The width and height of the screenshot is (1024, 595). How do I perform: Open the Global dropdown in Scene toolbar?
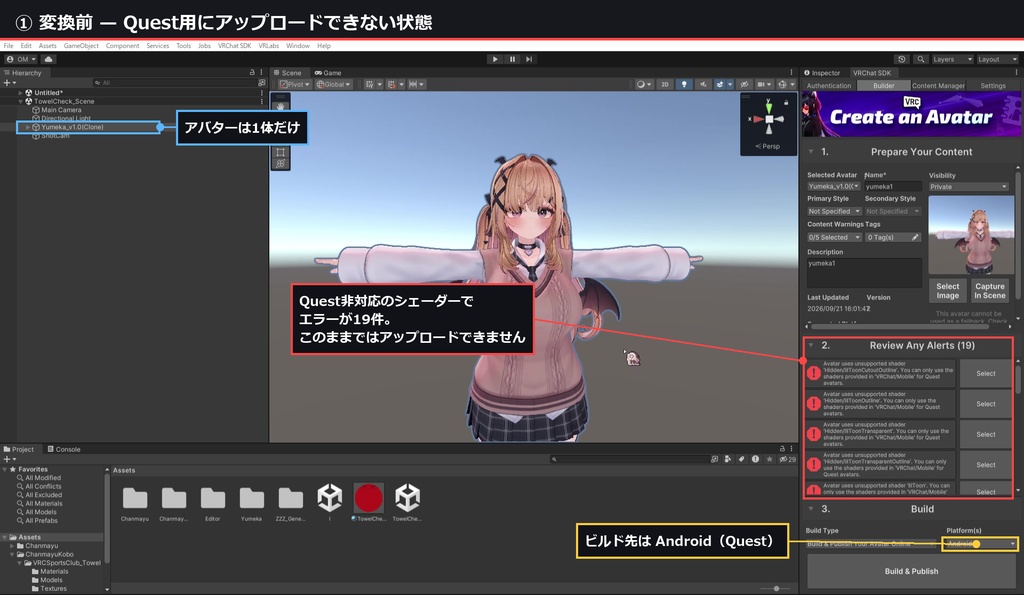coord(333,84)
